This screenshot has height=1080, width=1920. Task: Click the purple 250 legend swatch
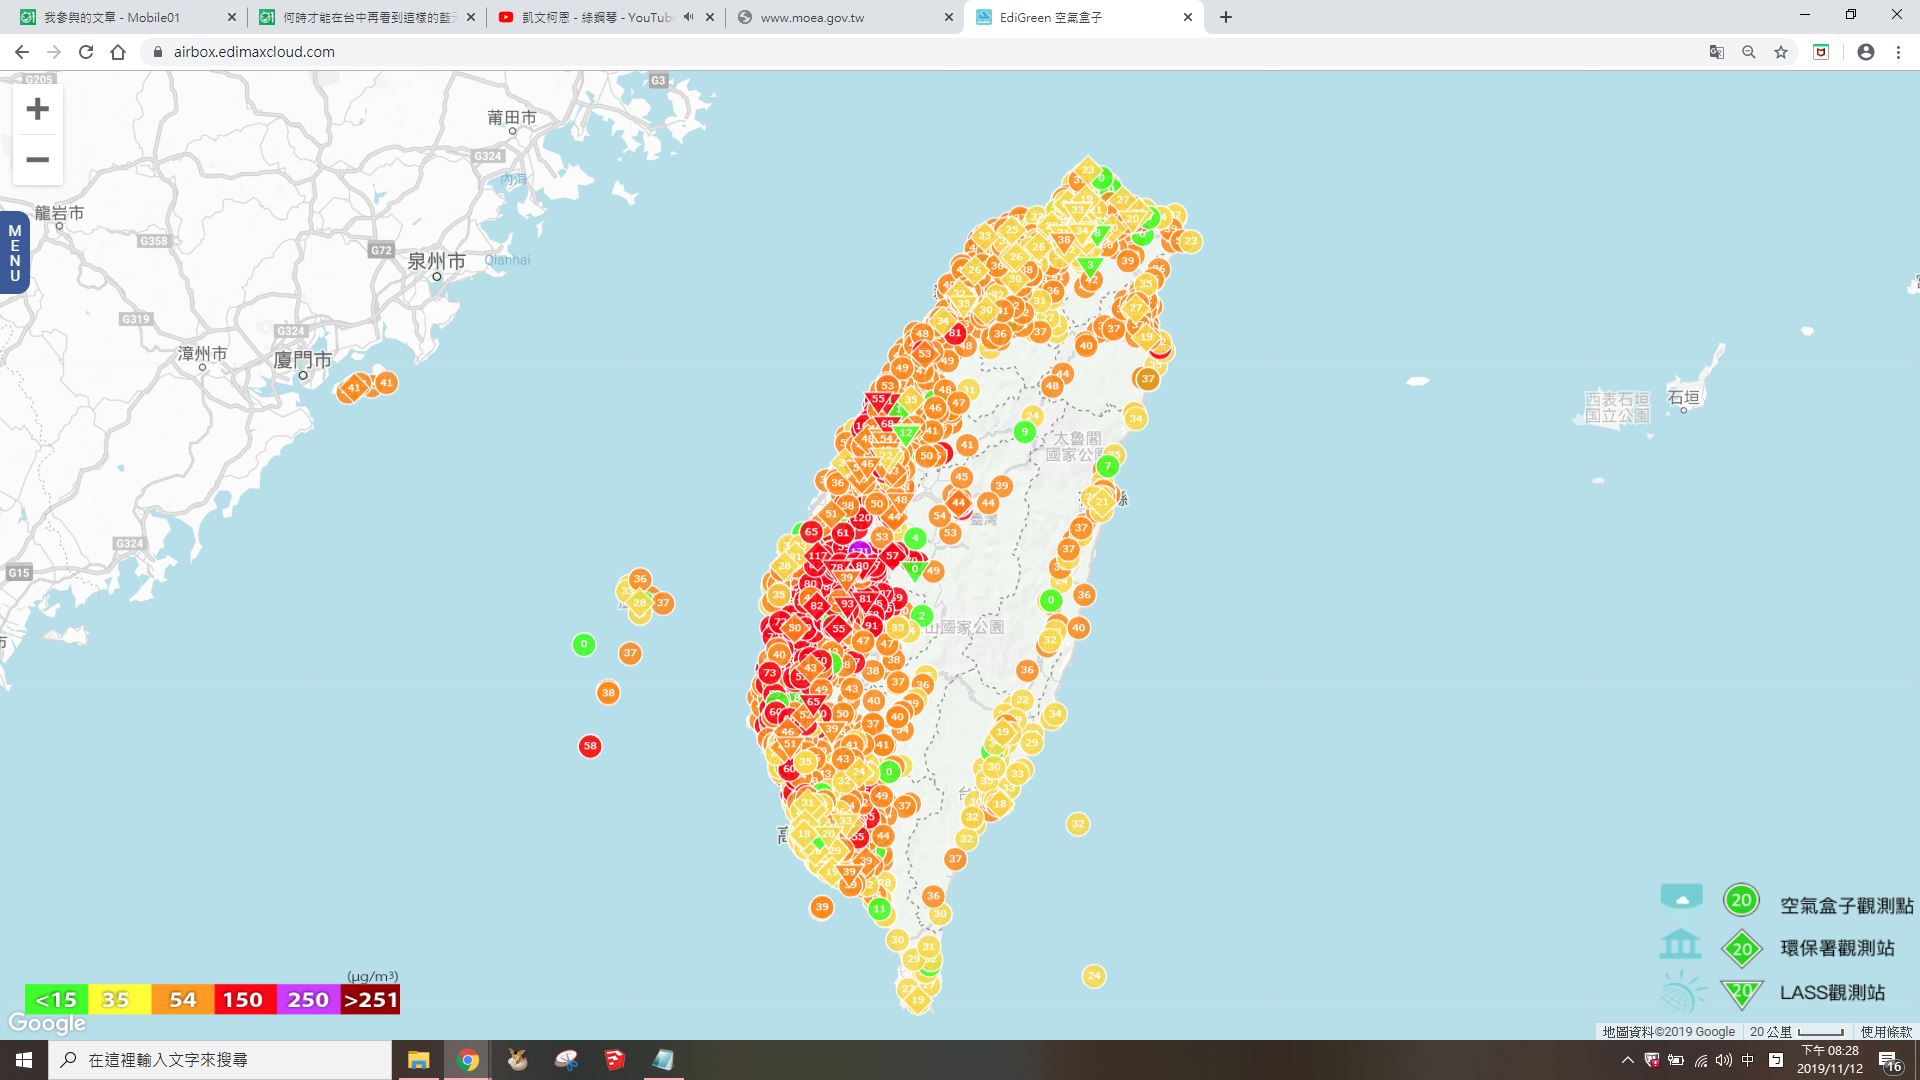(x=308, y=1000)
